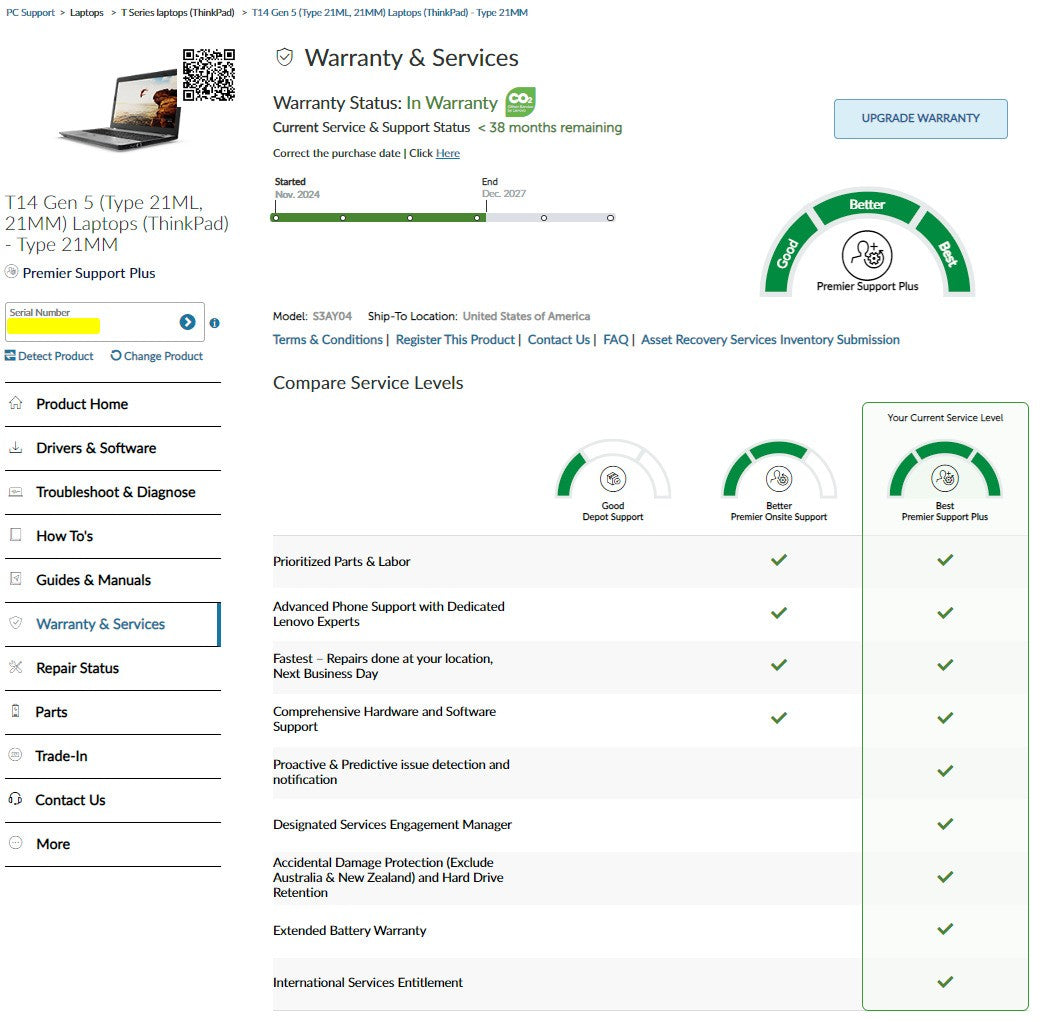Open Asset Recovery Services Inventory Submission link
Image resolution: width=1042 pixels, height=1022 pixels.
770,340
